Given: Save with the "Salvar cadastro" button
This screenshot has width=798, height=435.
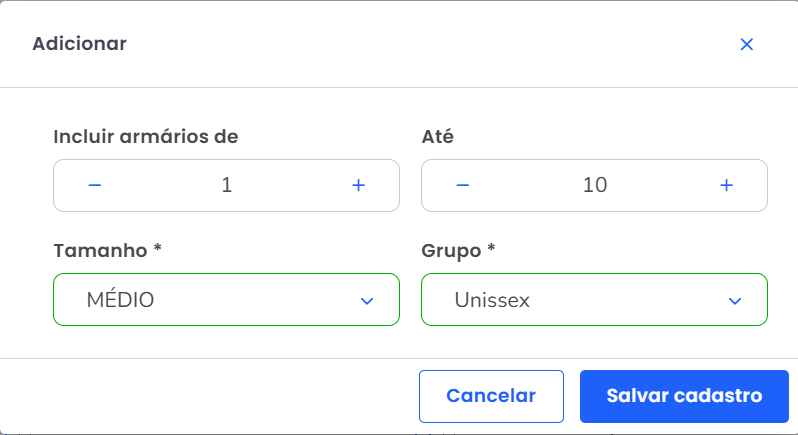Looking at the screenshot, I should 684,396.
